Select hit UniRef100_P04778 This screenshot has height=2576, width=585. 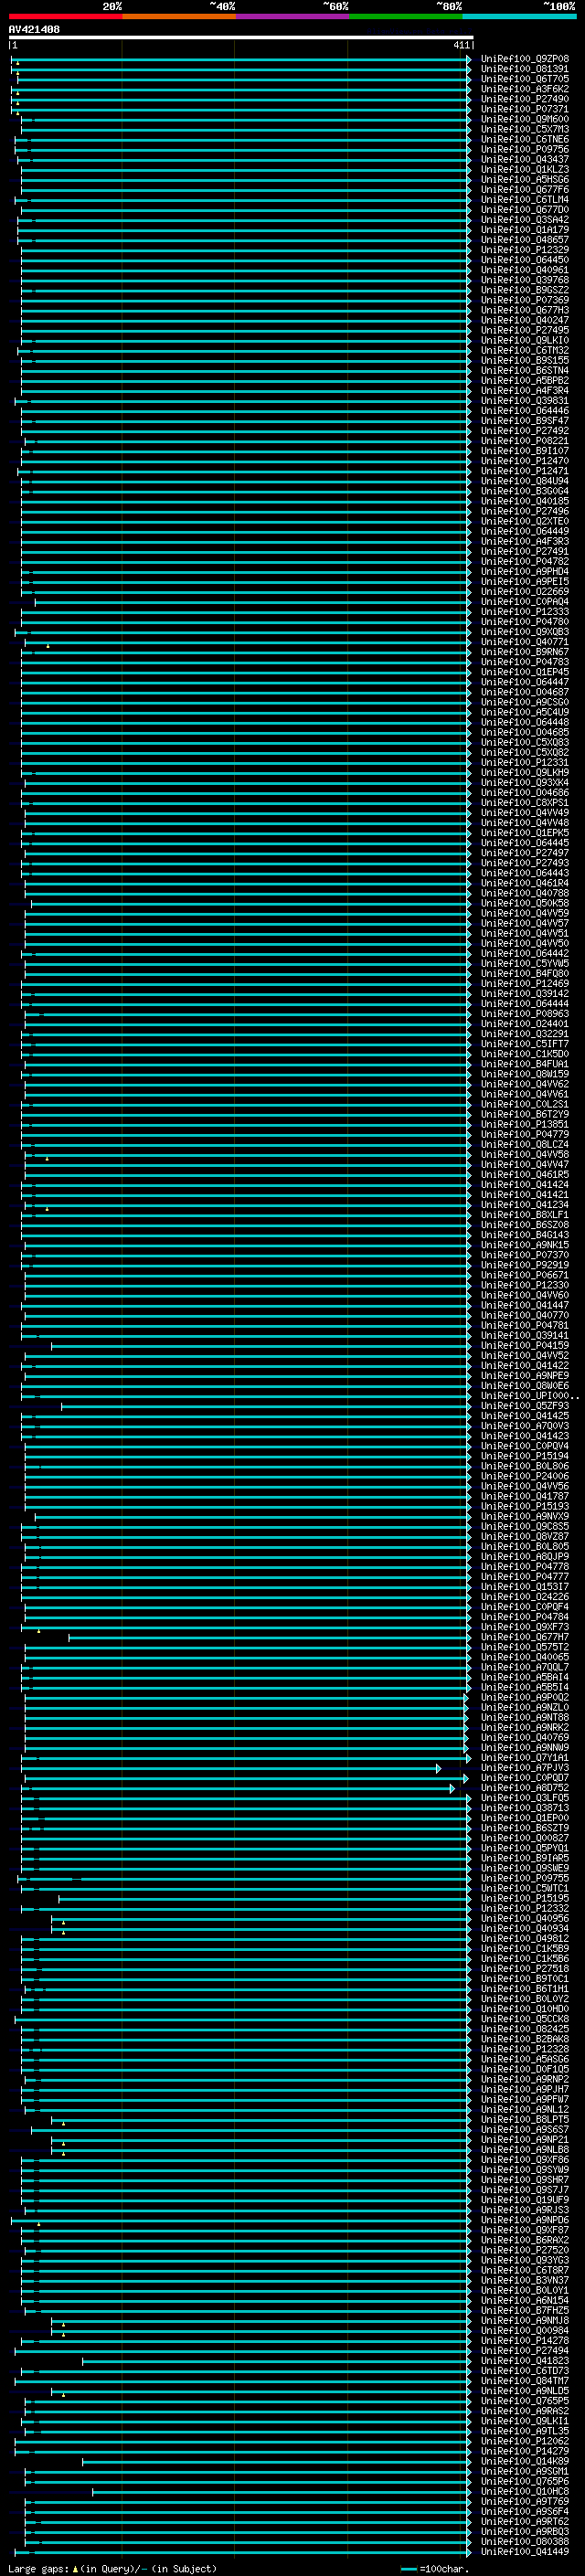[x=524, y=1566]
